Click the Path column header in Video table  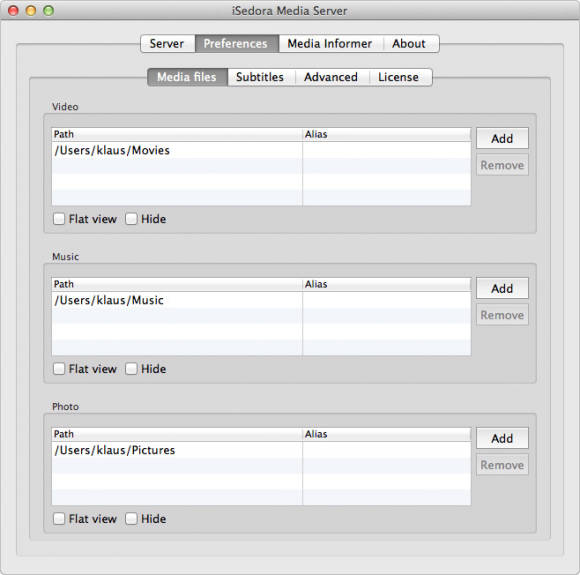click(177, 134)
